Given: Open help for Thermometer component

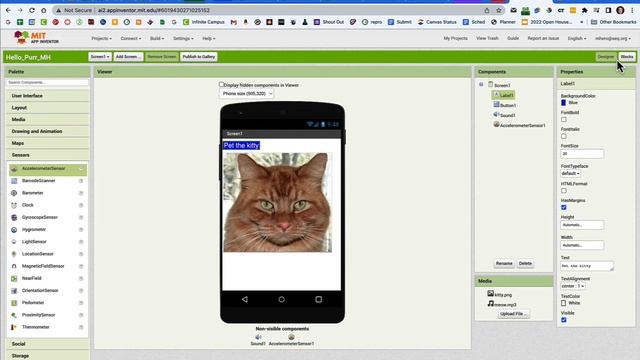Looking at the screenshot, I should click(x=81, y=327).
